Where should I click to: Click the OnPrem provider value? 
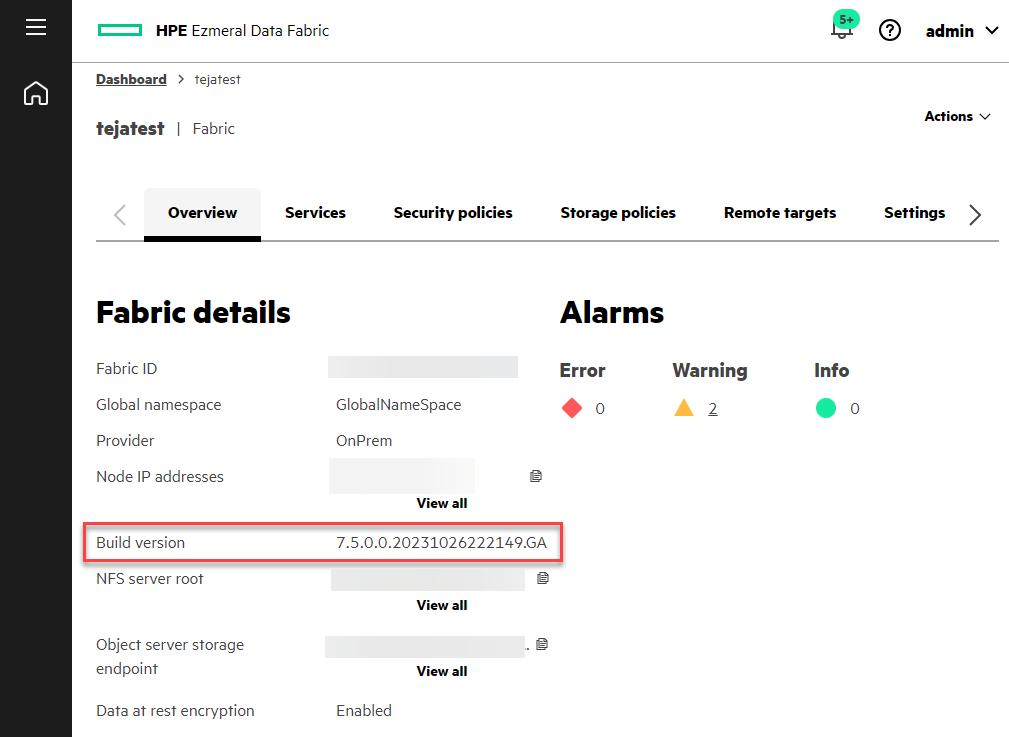click(x=364, y=441)
